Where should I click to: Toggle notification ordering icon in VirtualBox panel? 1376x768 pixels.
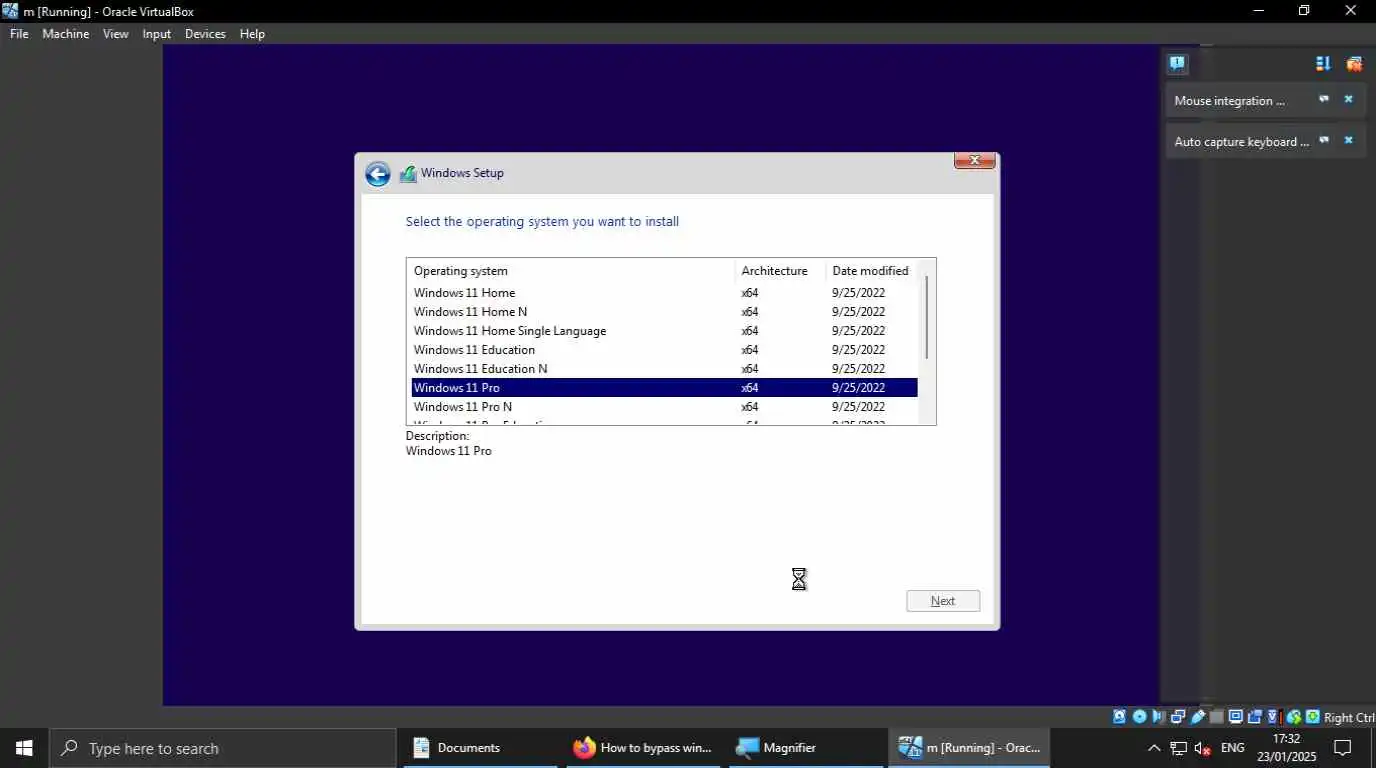1323,63
